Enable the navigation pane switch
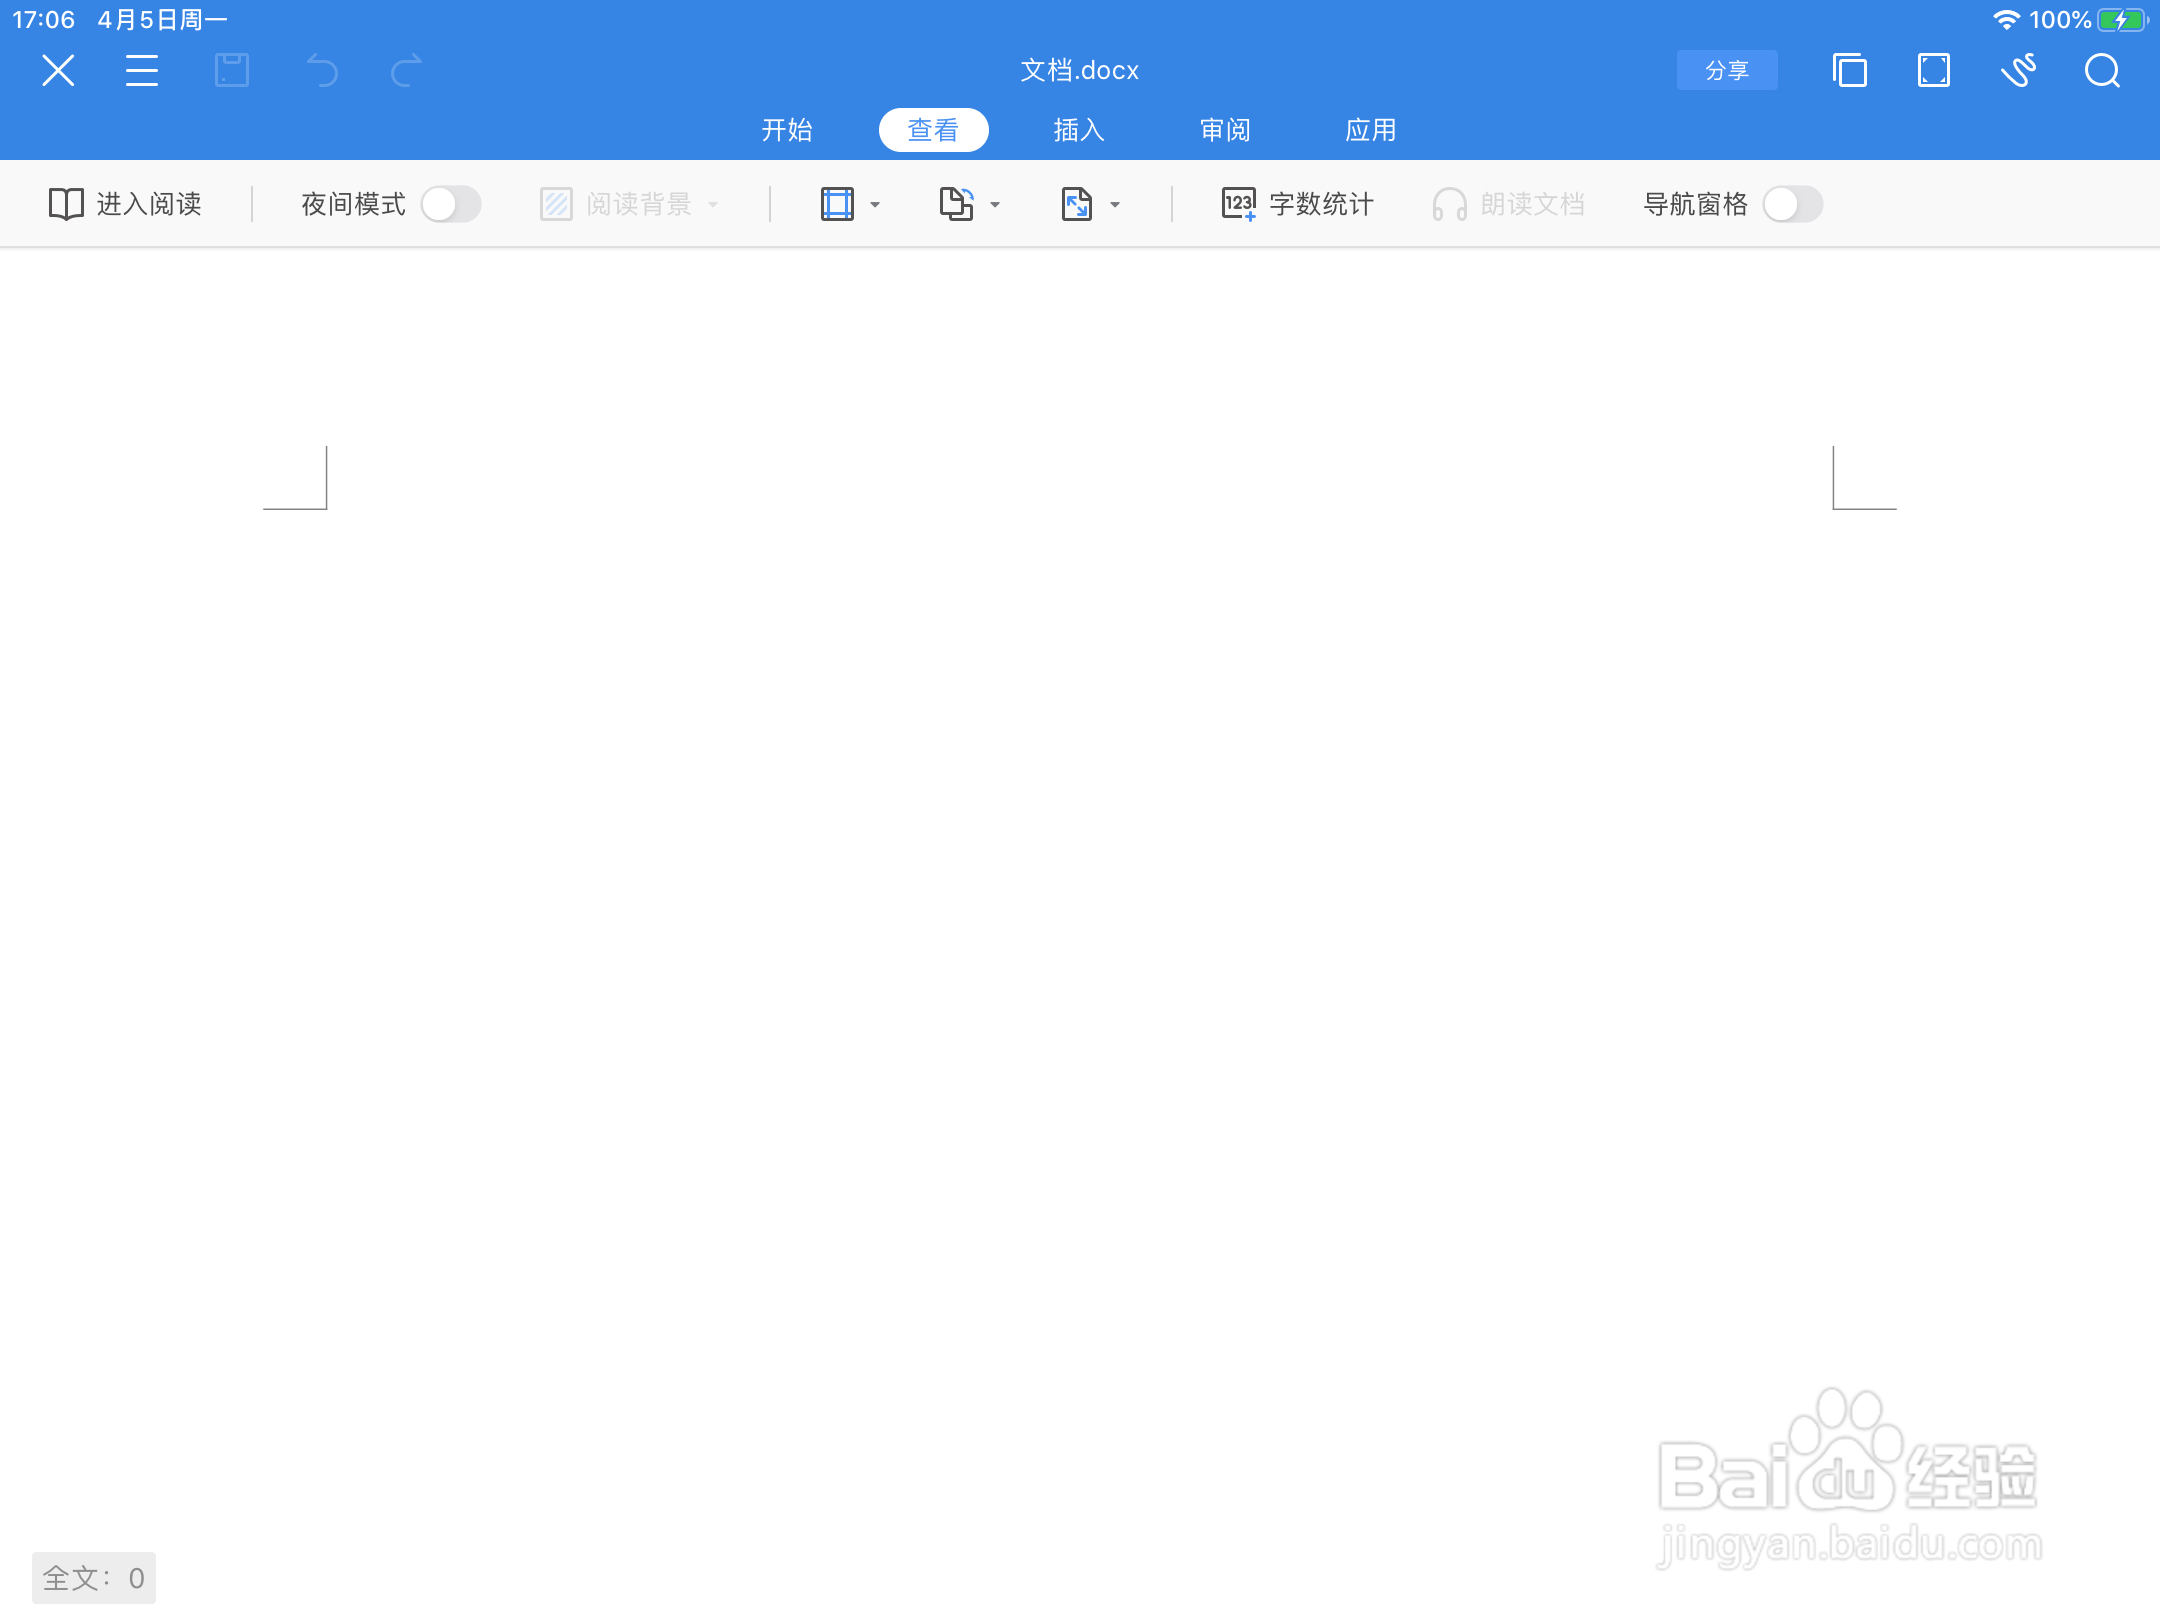The height and width of the screenshot is (1618, 2160). (x=1792, y=204)
